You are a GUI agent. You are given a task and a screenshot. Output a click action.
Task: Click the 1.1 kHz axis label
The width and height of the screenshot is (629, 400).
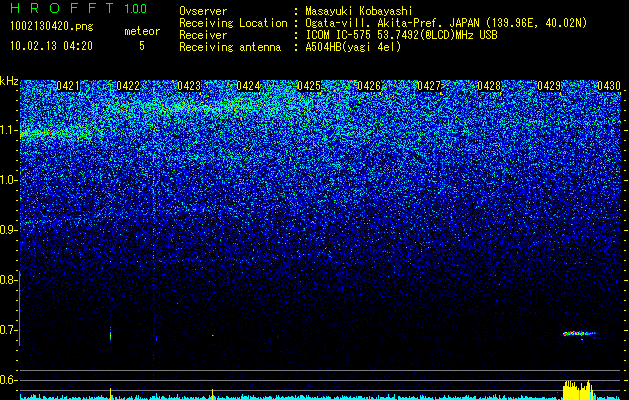(x=8, y=130)
